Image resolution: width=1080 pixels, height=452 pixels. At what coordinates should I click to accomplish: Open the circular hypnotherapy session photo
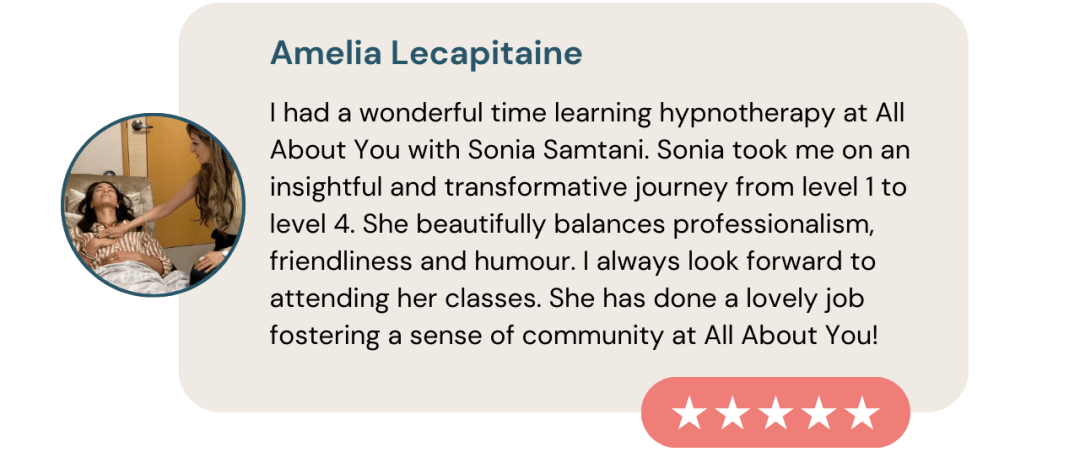point(153,205)
